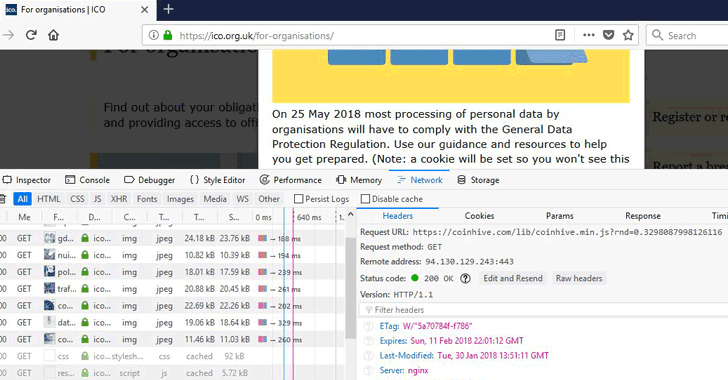Show the Params details tab
The width and height of the screenshot is (728, 380).
(559, 216)
